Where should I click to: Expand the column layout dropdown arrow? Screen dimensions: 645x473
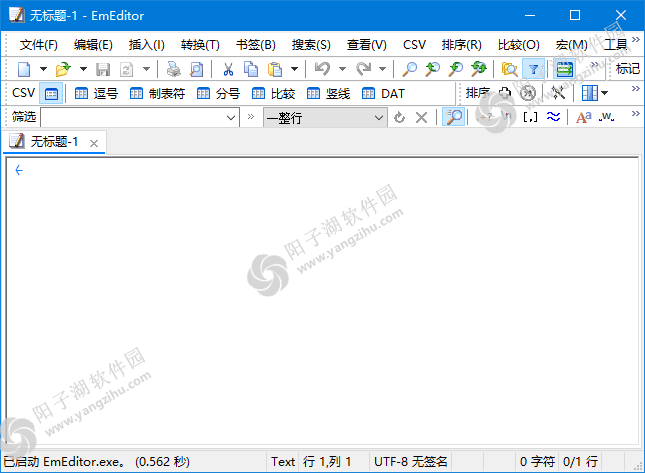click(x=604, y=93)
